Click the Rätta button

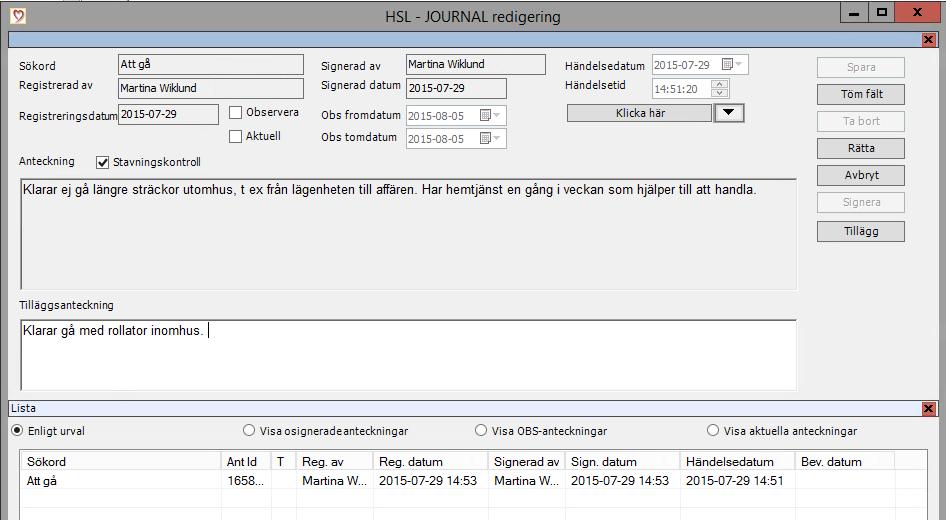point(861,148)
